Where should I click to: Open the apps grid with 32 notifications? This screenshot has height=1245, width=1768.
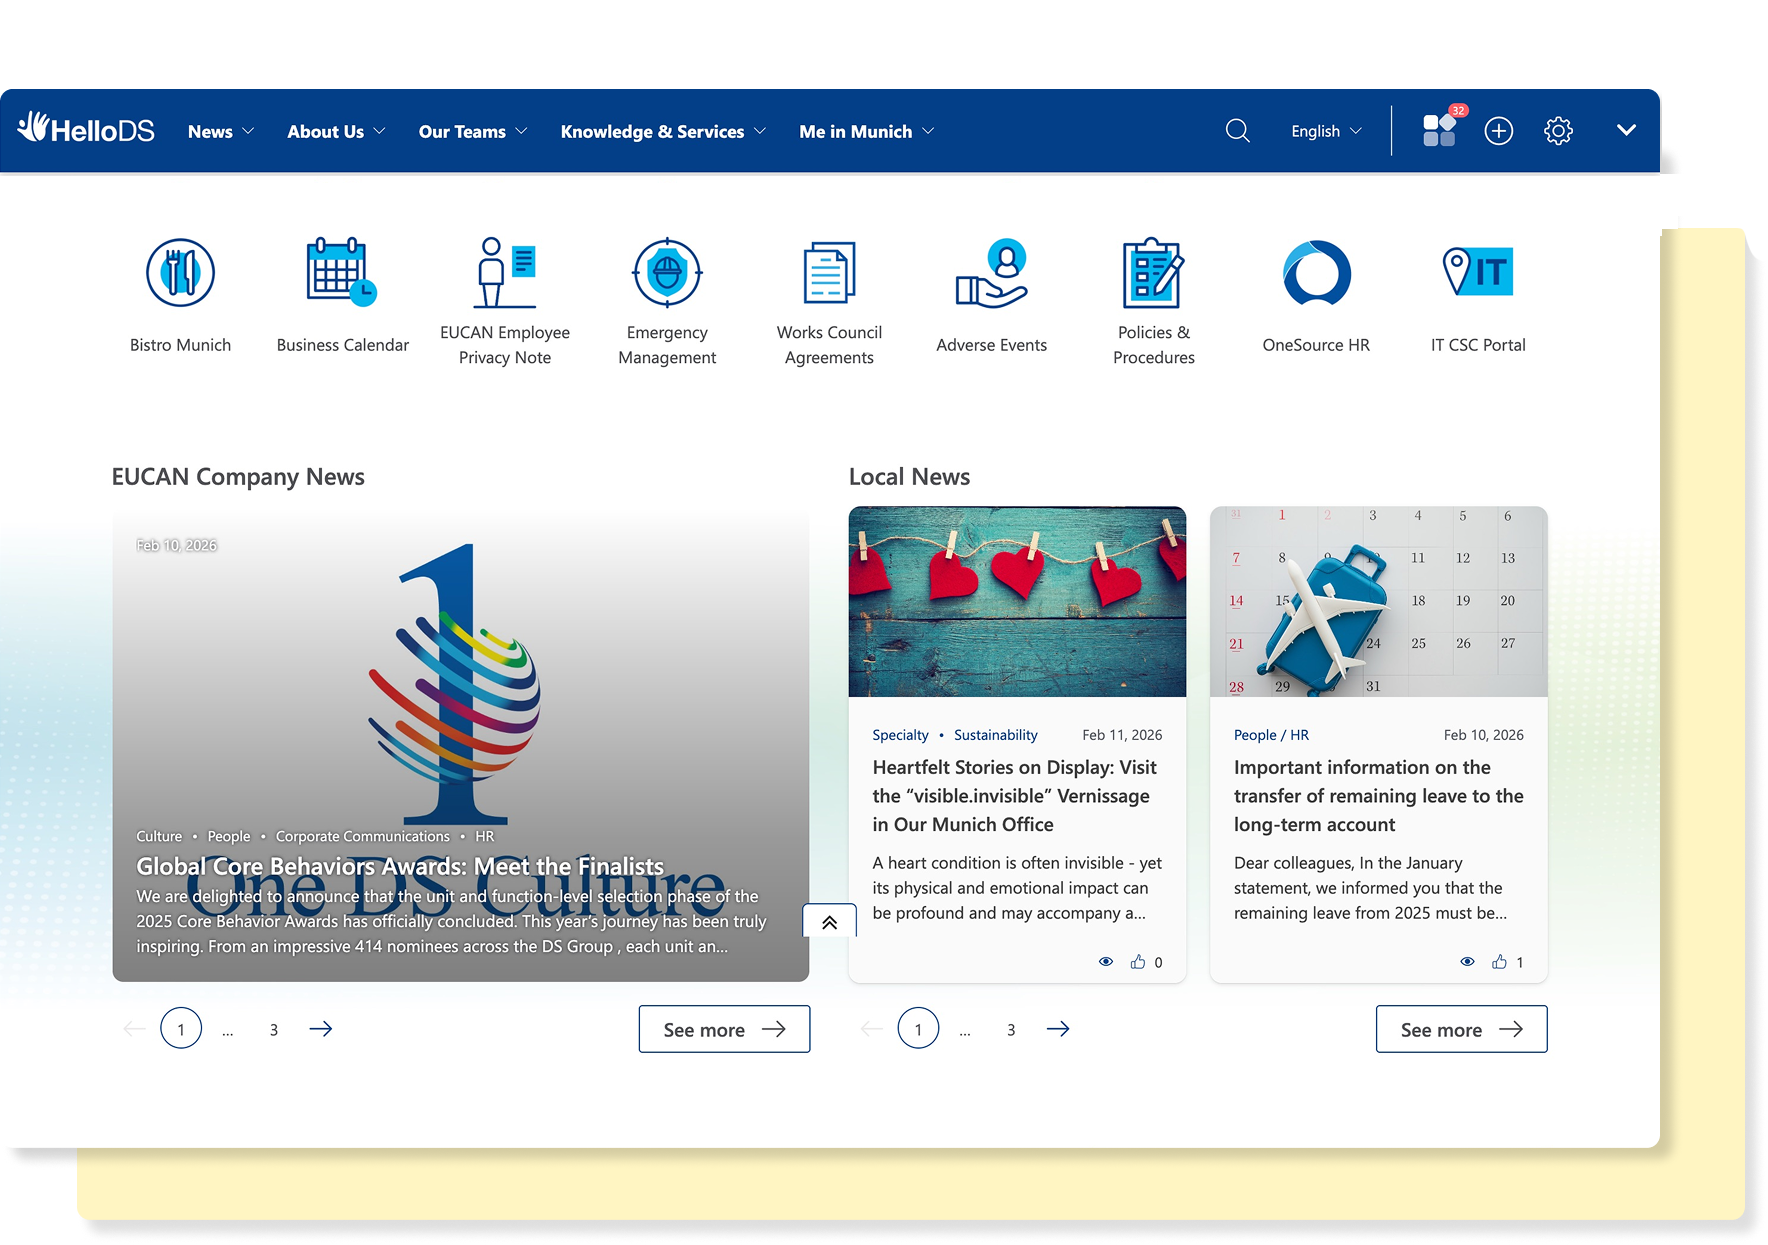(x=1440, y=130)
